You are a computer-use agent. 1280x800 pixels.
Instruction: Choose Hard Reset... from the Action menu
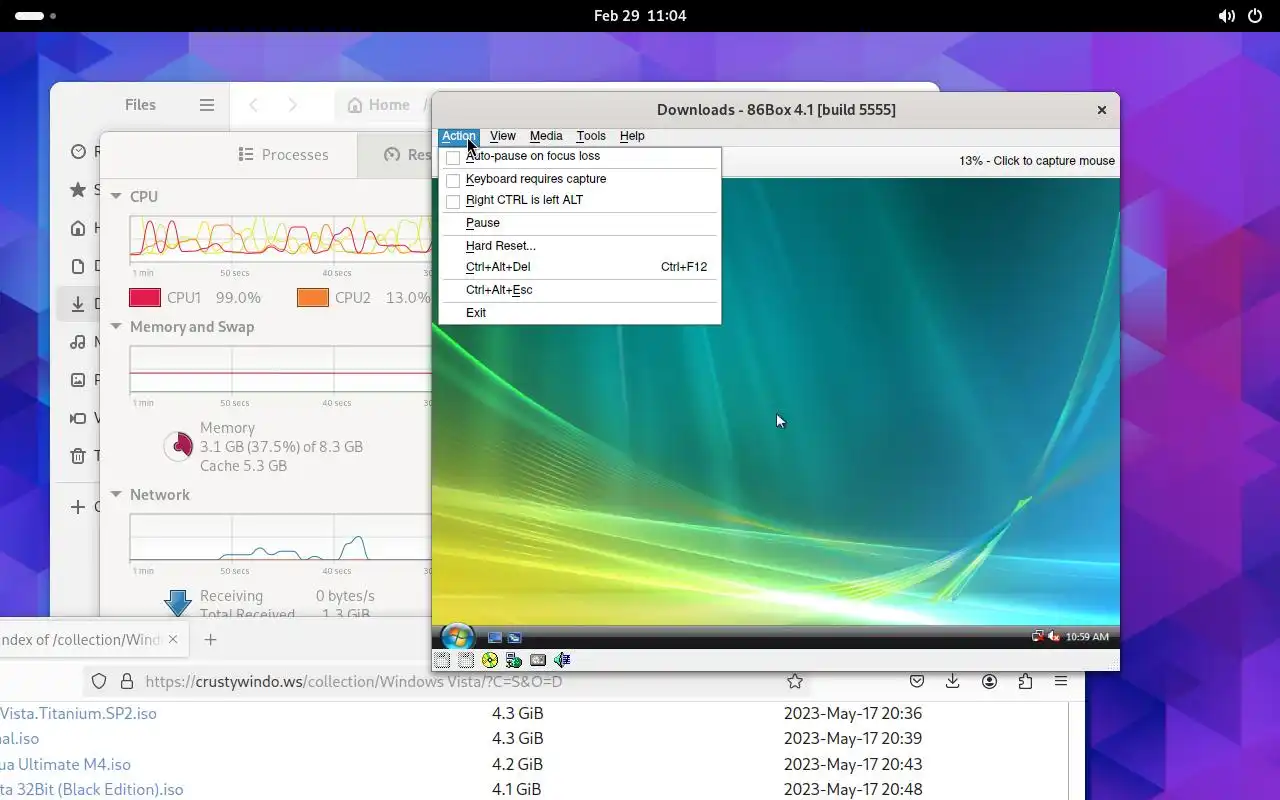580,246
